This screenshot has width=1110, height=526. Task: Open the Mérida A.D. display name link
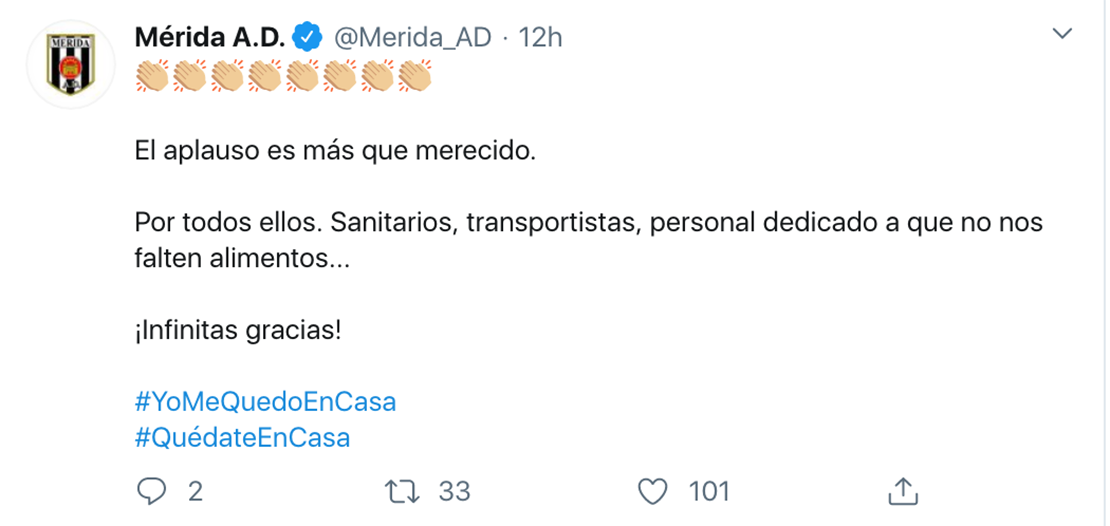210,38
